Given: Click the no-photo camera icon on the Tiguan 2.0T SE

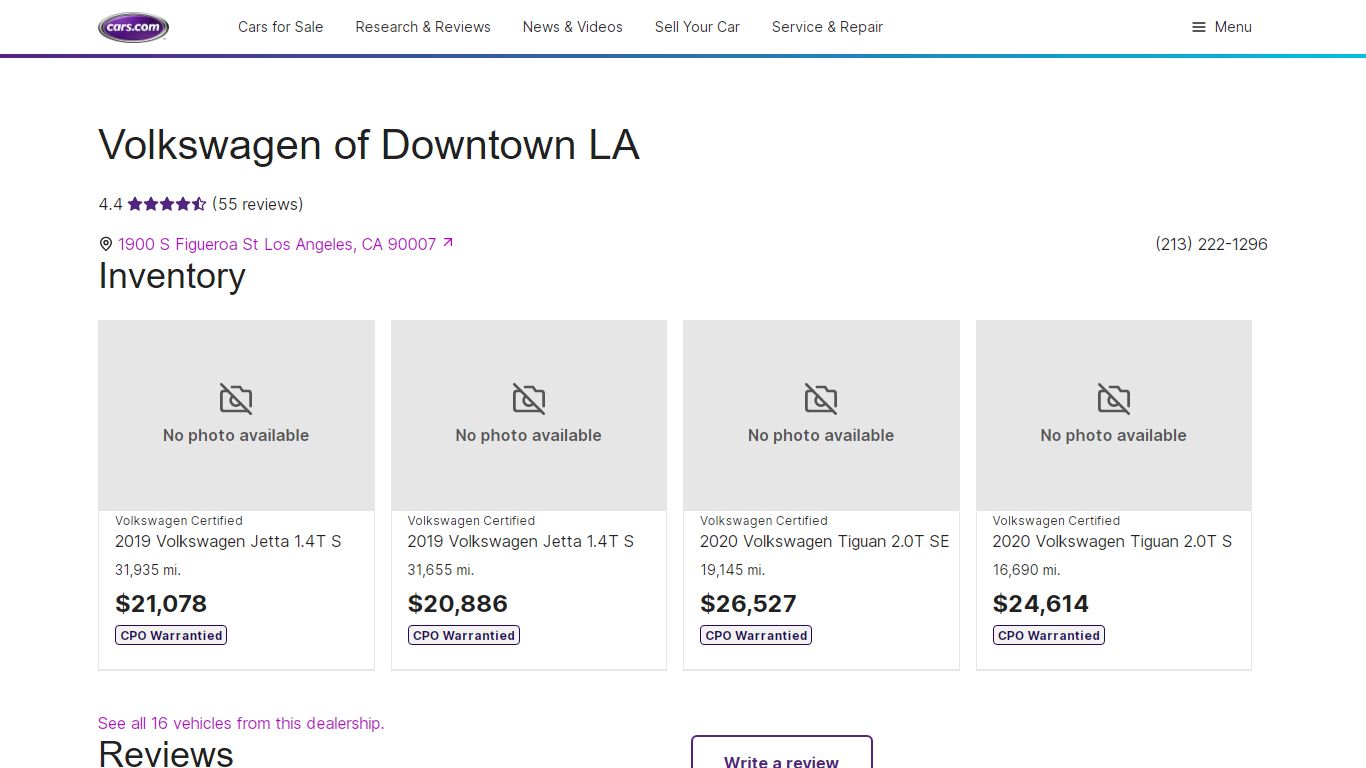Looking at the screenshot, I should 821,399.
